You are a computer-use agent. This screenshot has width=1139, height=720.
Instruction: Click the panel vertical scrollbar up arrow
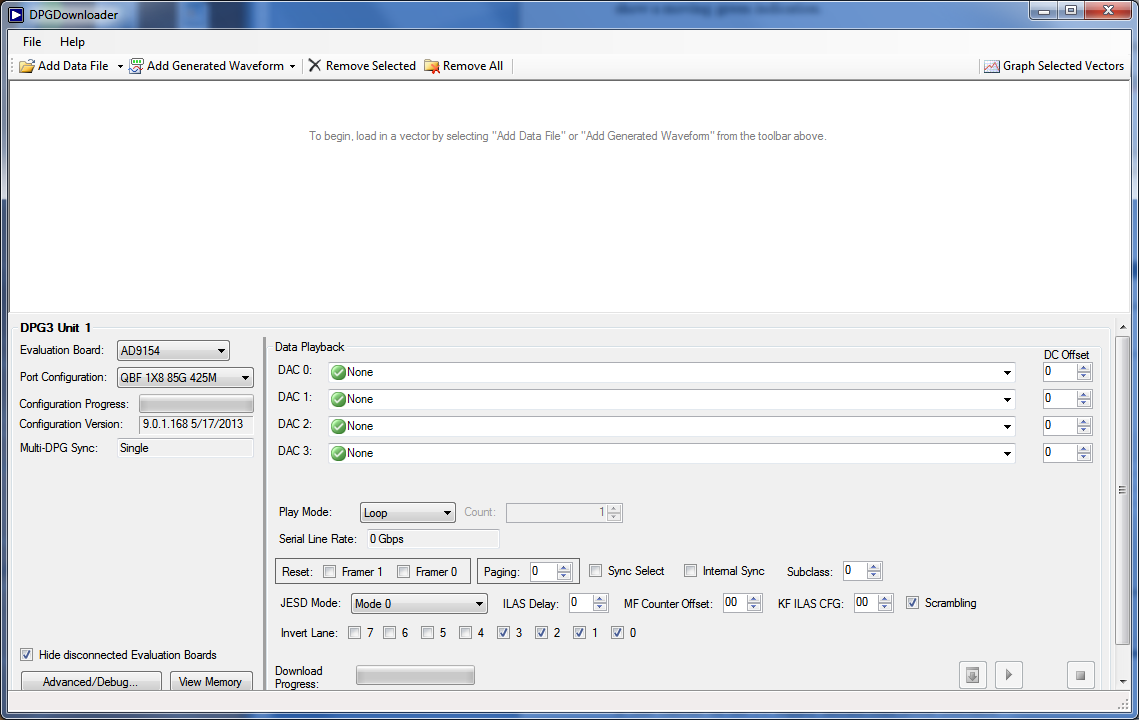pyautogui.click(x=1123, y=328)
